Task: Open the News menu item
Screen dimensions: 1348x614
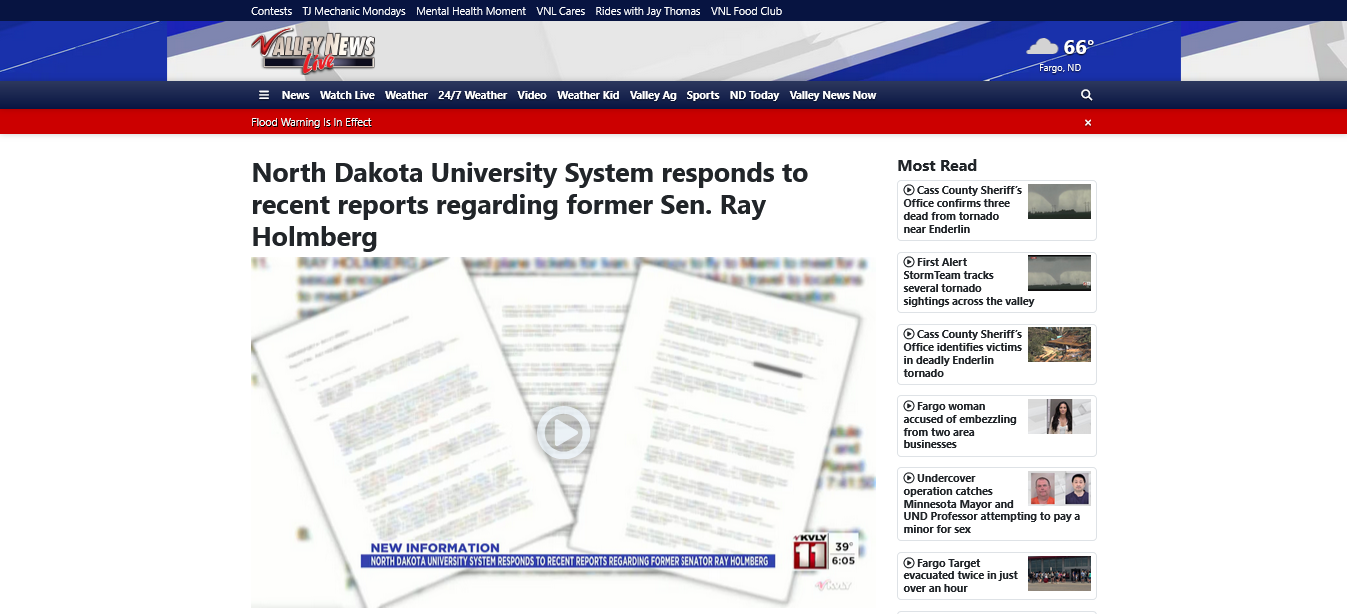Action: [295, 95]
